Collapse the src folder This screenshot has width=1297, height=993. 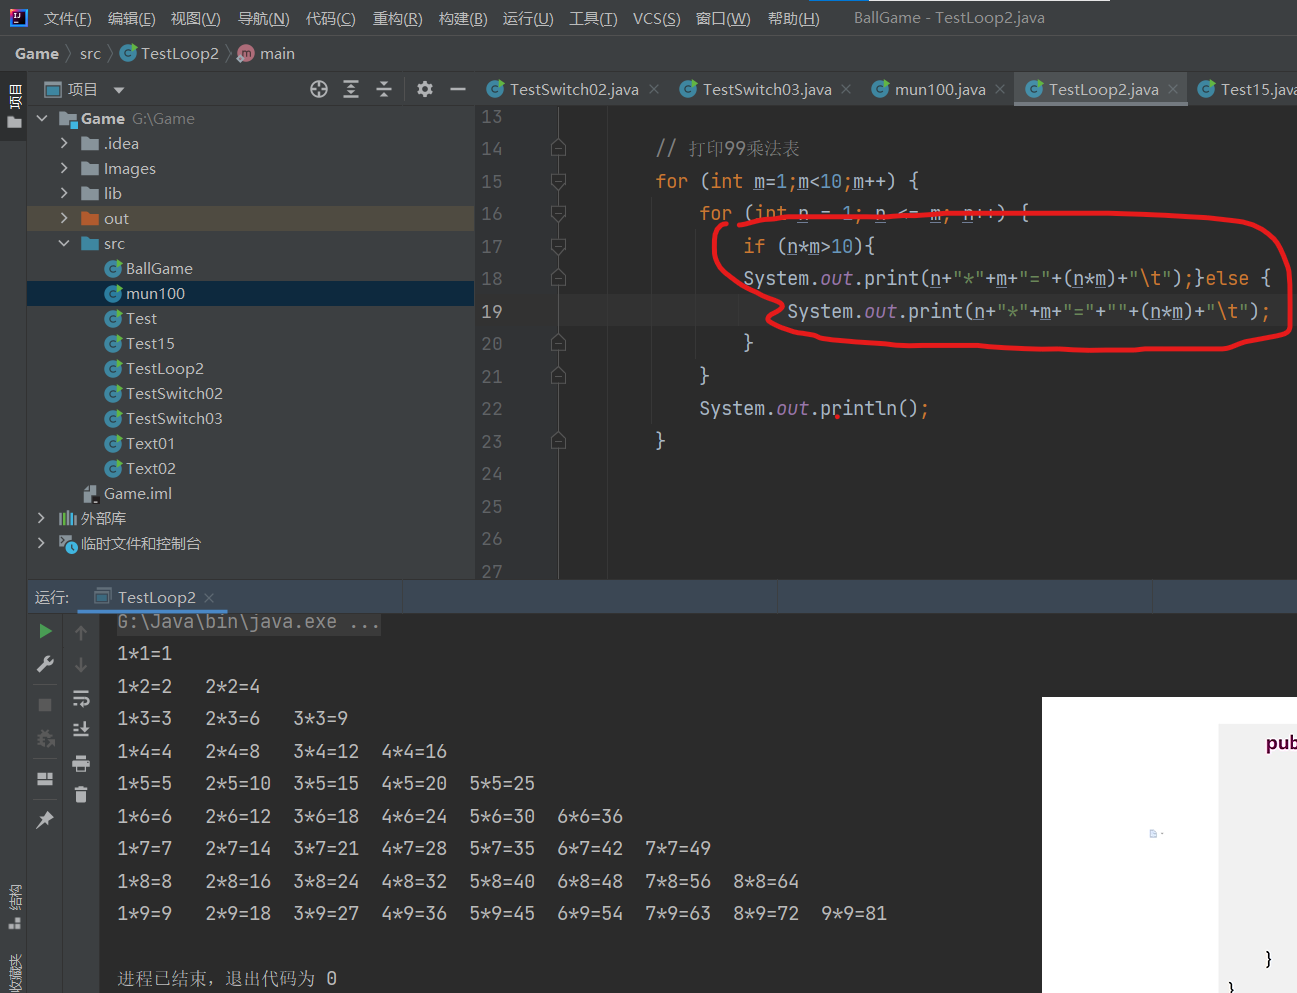pos(64,243)
